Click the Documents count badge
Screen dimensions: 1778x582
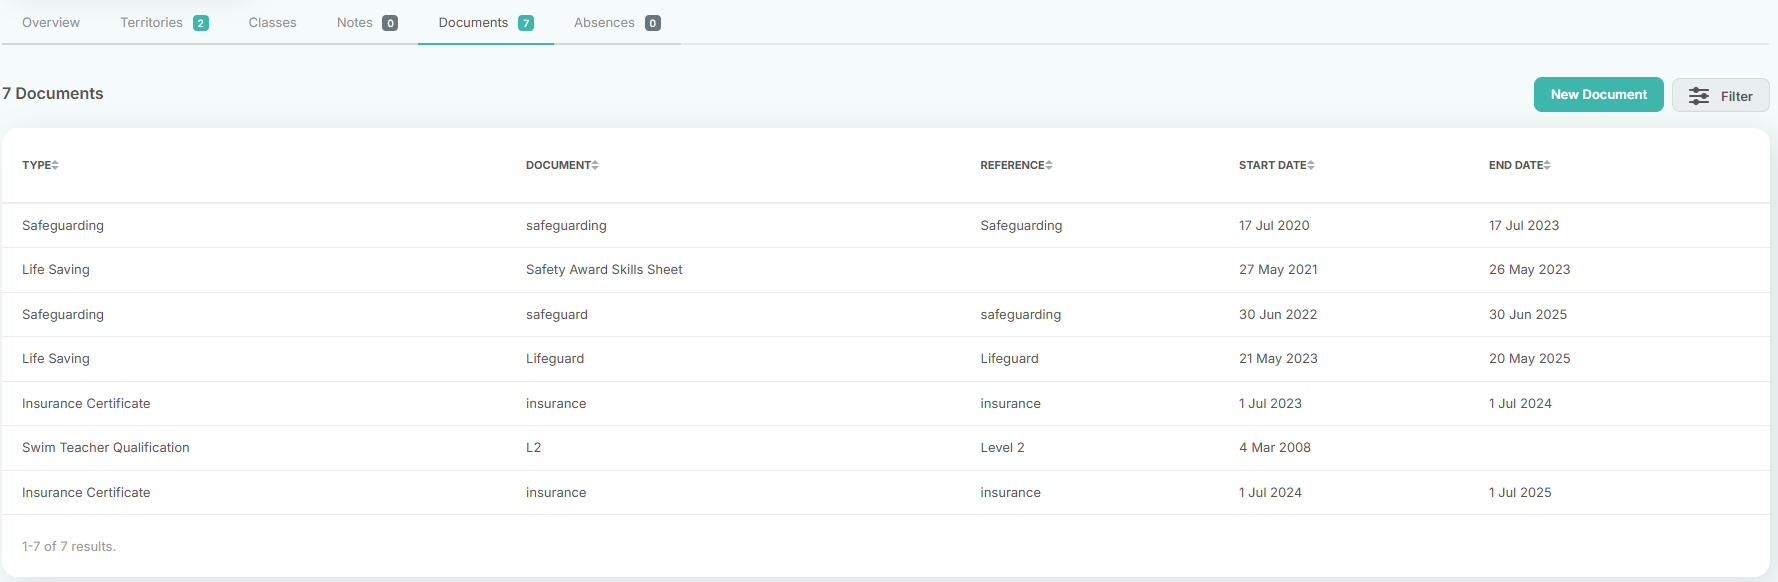[526, 23]
